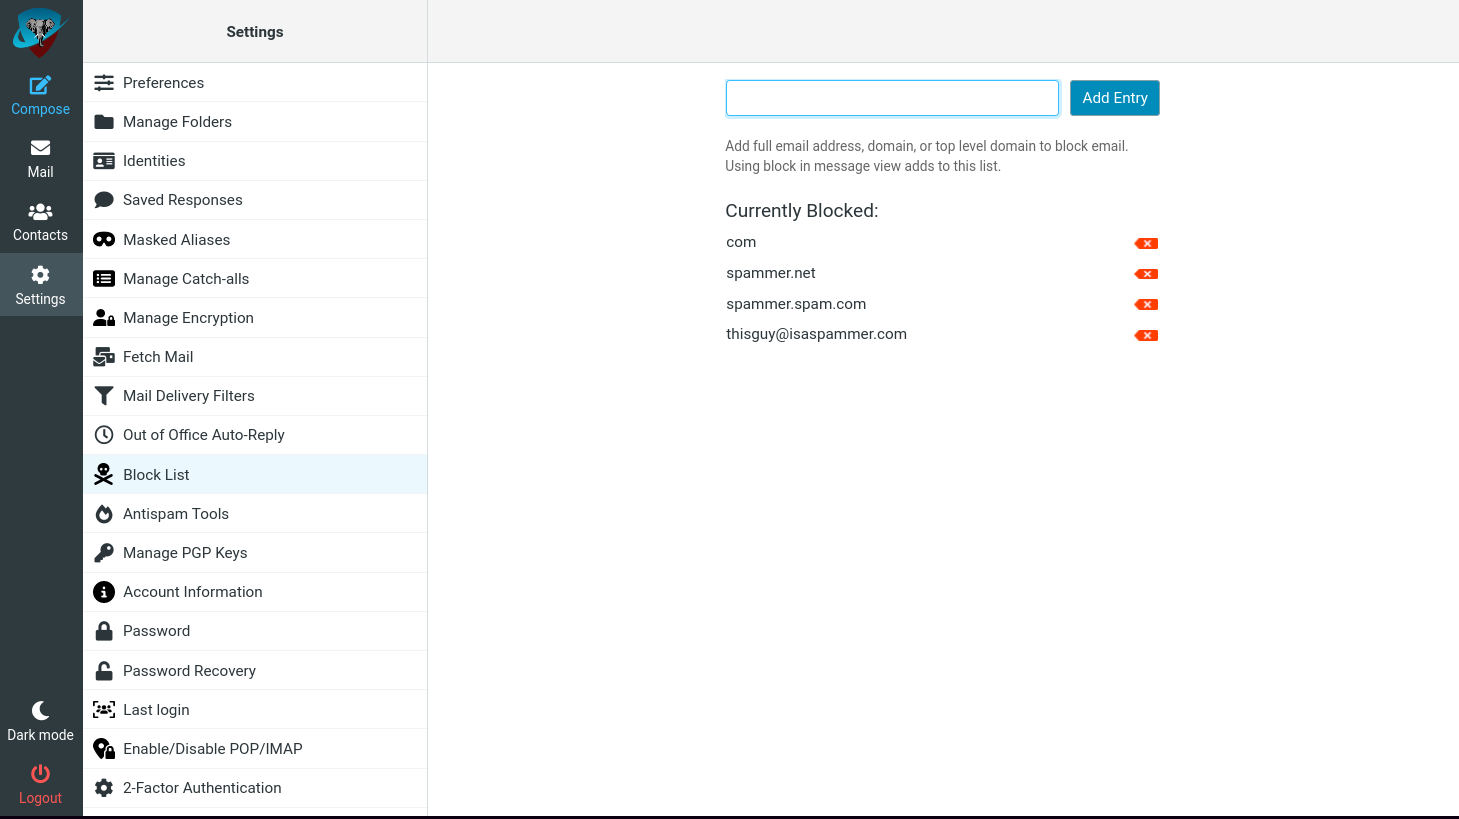Select Enable/Disable POP/IMAP label

tap(213, 749)
